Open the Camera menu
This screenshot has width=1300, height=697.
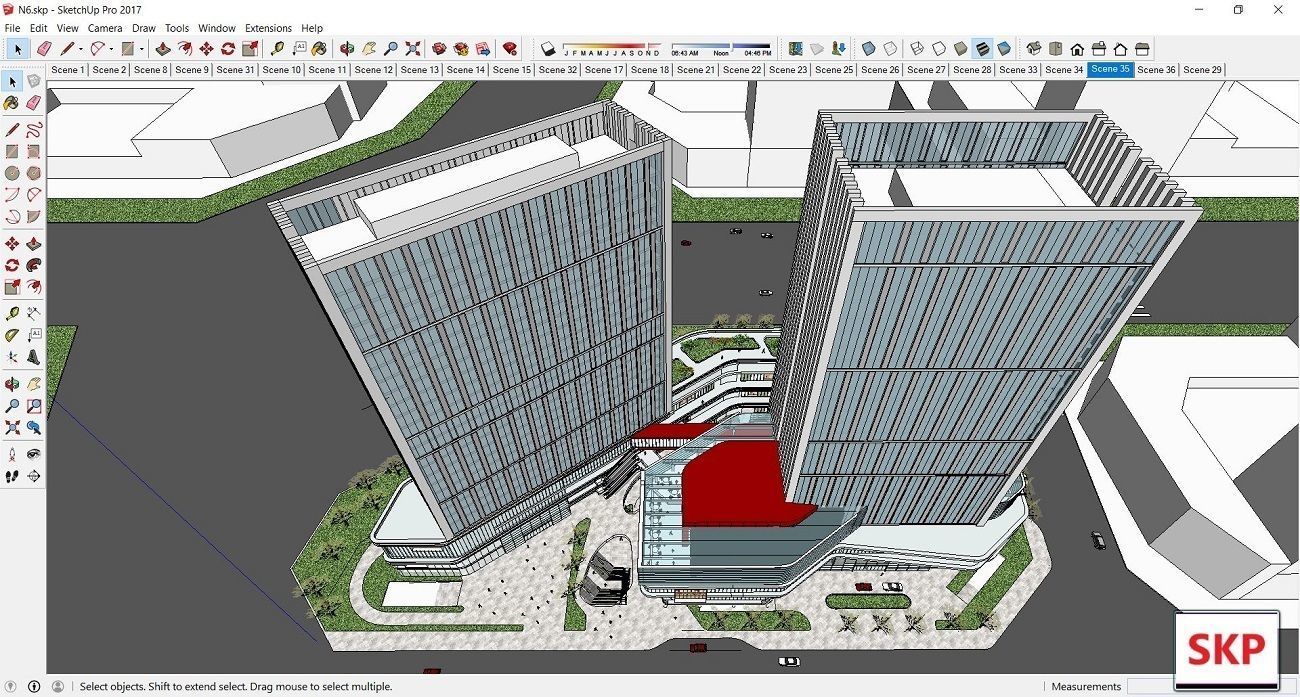tap(105, 28)
